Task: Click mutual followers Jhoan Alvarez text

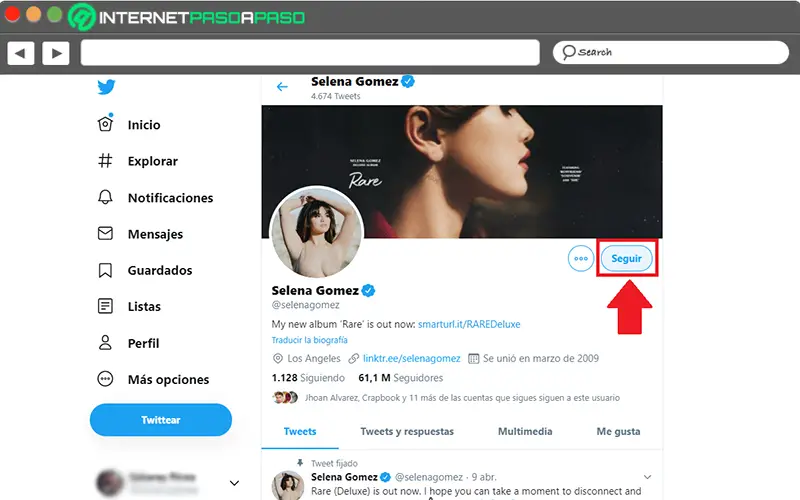Action: 462,397
